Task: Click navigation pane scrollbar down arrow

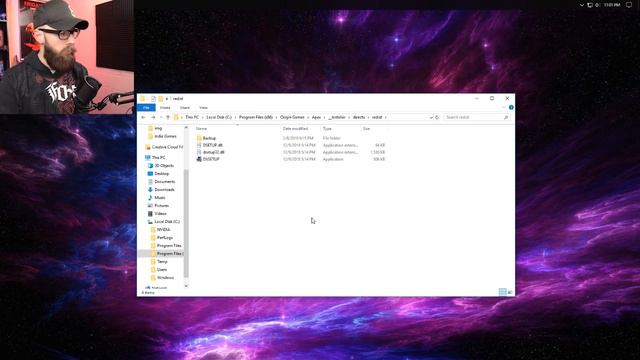Action: point(186,286)
